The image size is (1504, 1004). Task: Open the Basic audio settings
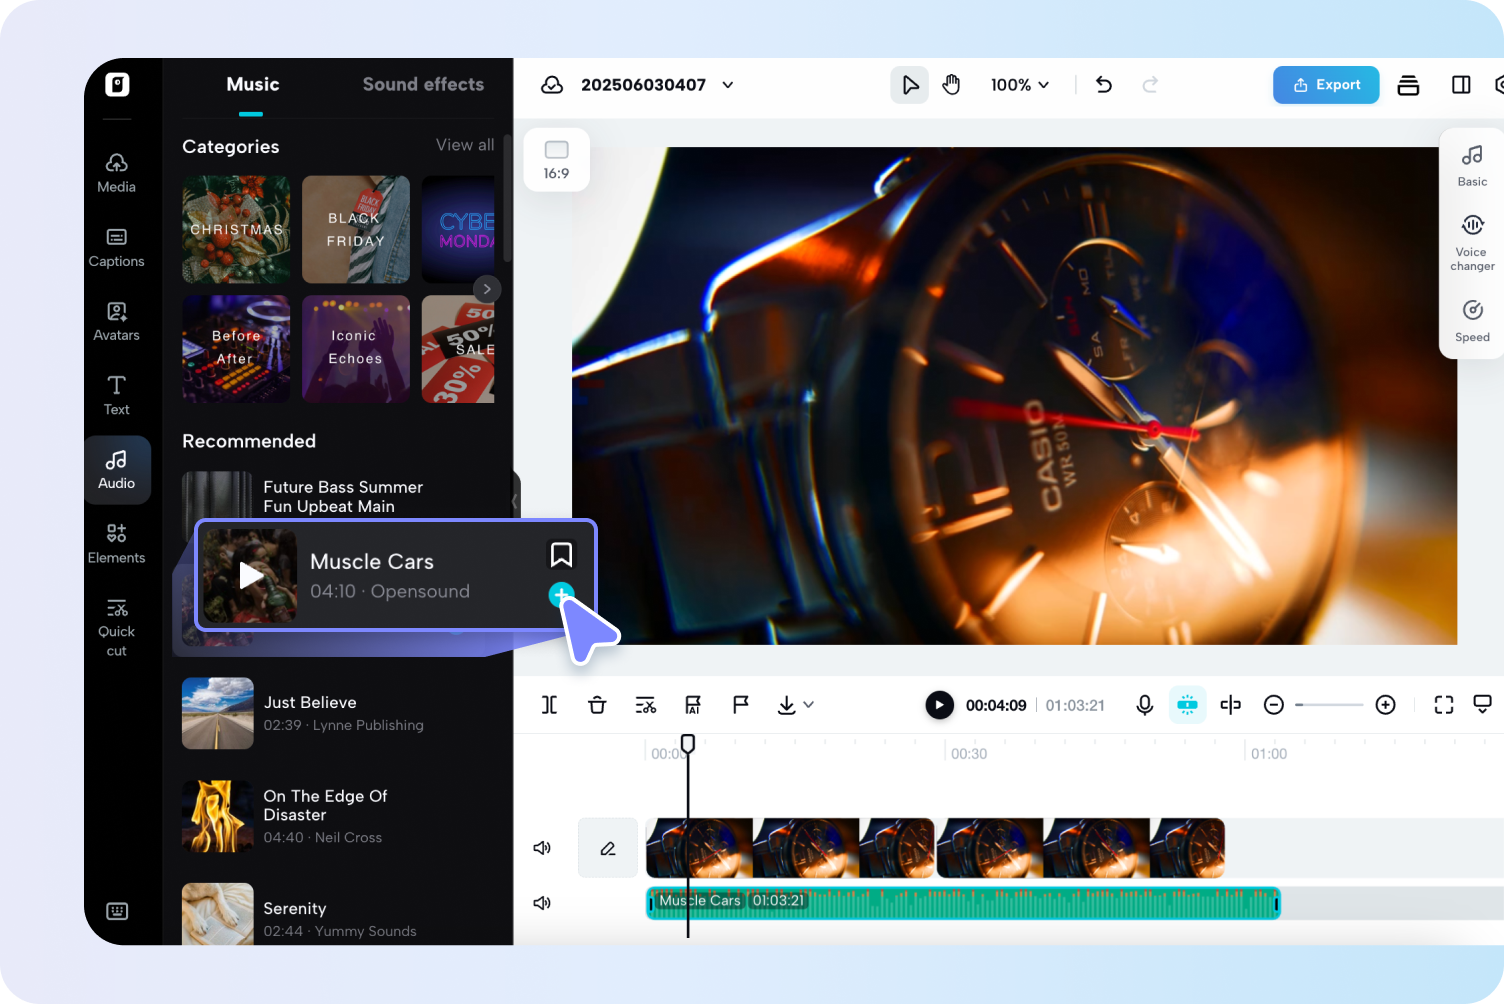click(1472, 166)
